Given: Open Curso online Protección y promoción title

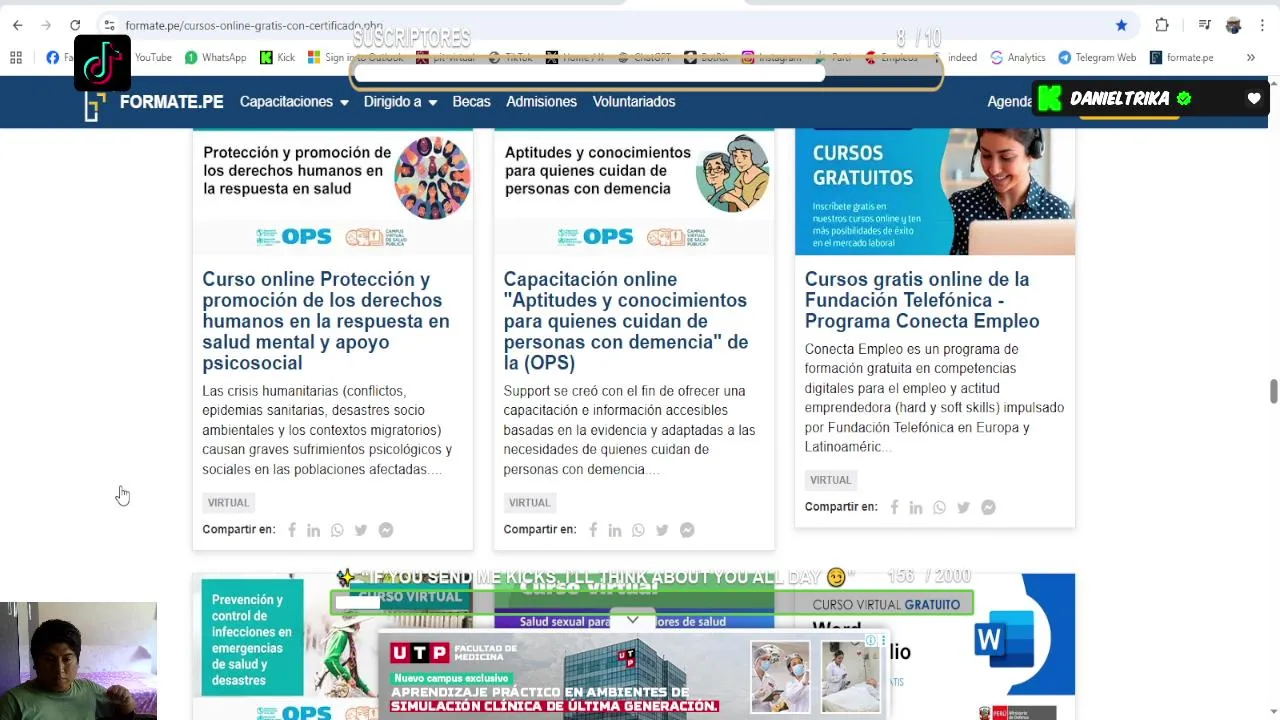Looking at the screenshot, I should (326, 321).
